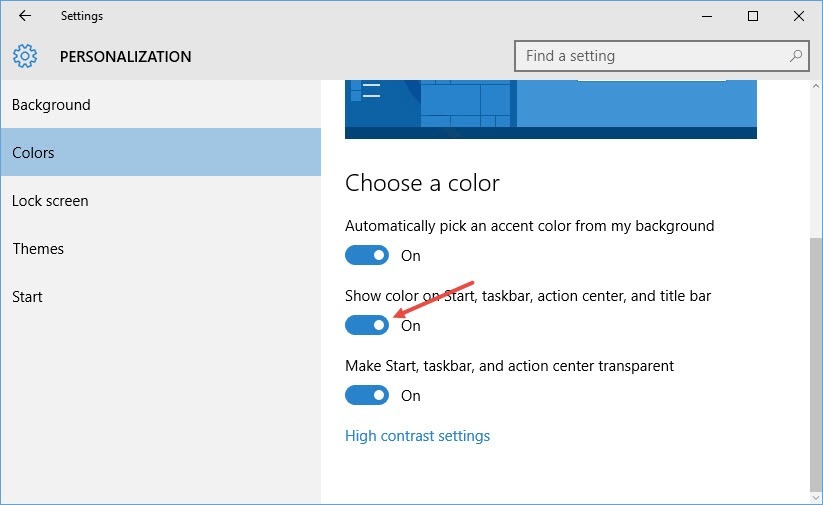Close the Settings window

click(x=799, y=16)
